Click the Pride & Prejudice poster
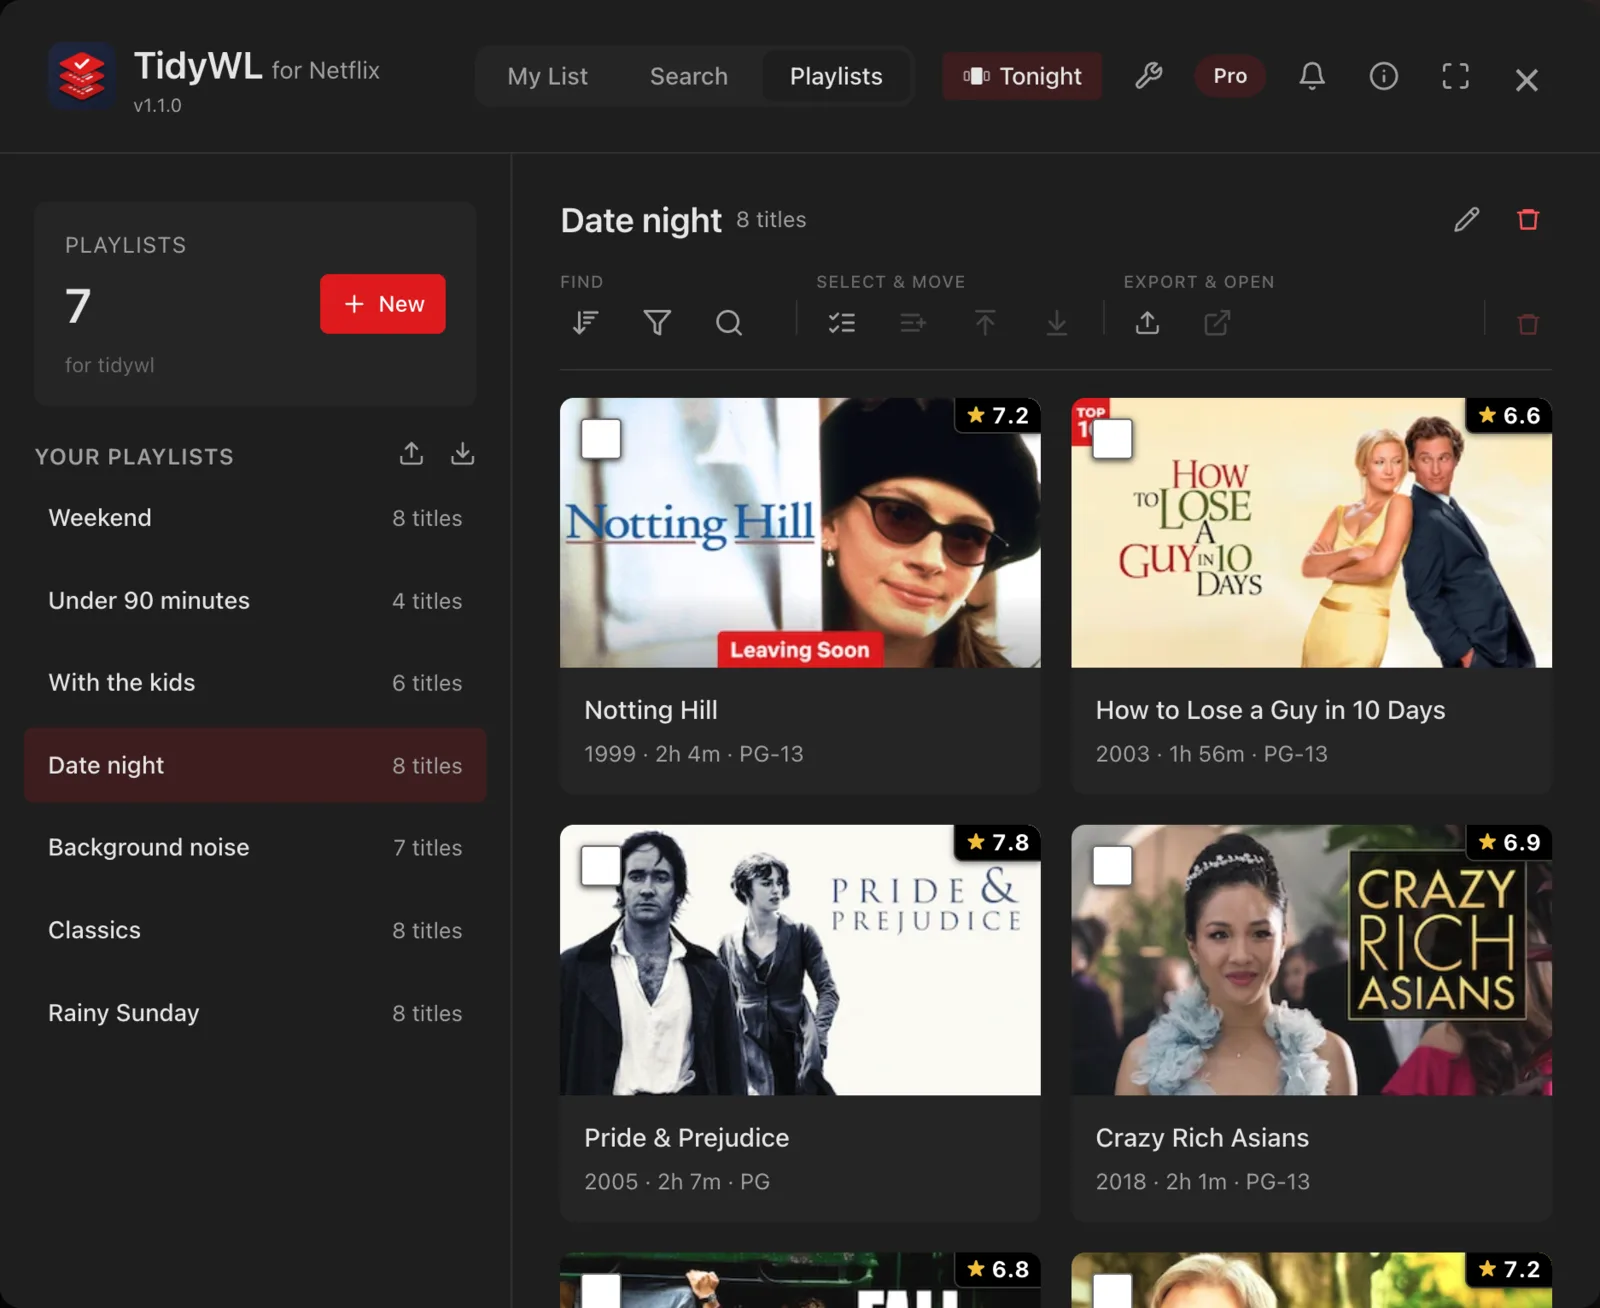The width and height of the screenshot is (1600, 1308). [x=800, y=960]
